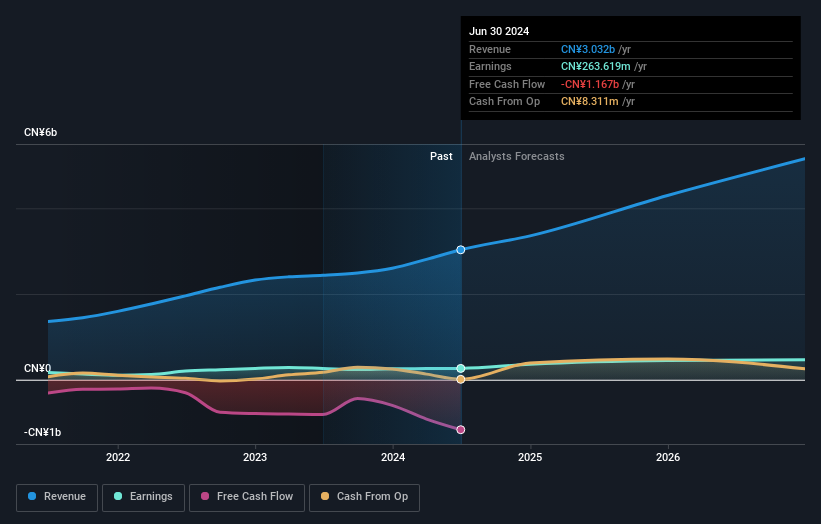Click the 2022 x-axis label
821x524 pixels.
pos(118,457)
